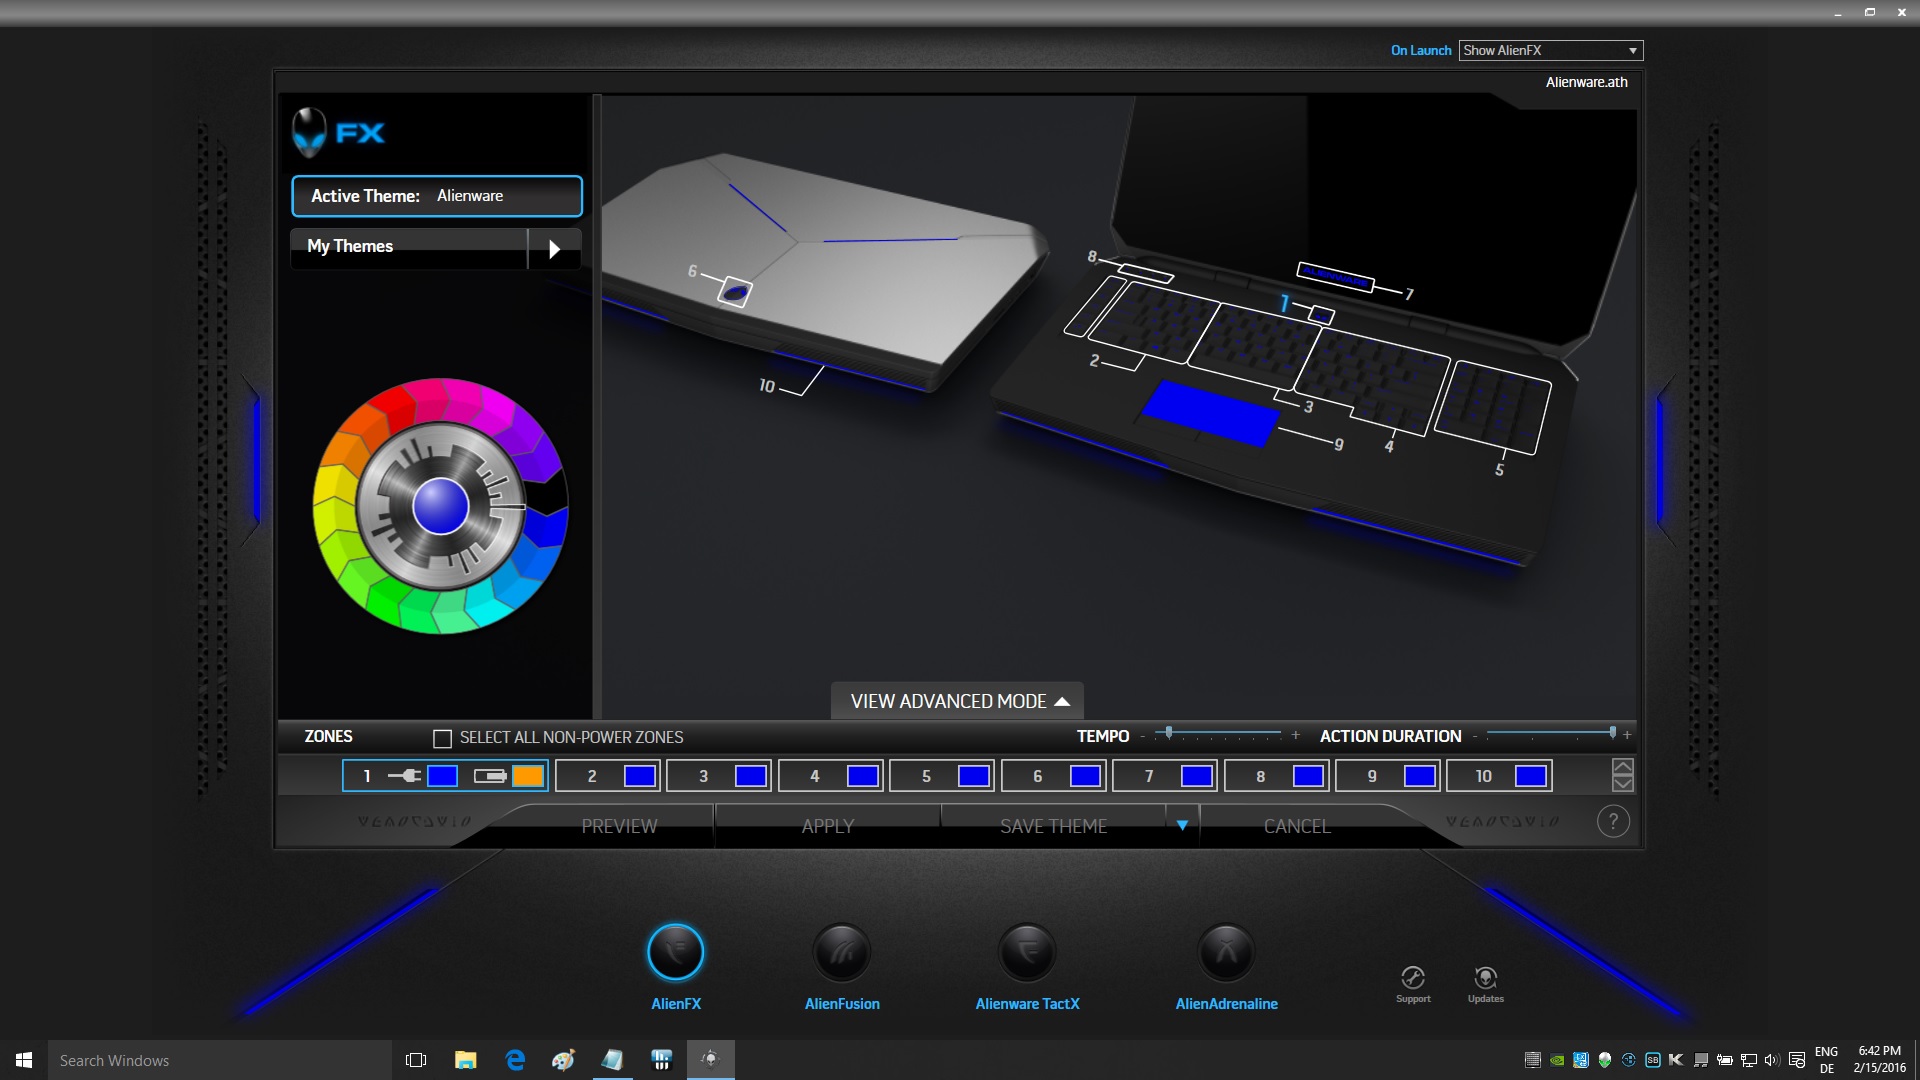Screen dimensions: 1920x1080
Task: Click the Apply button
Action: coord(828,826)
